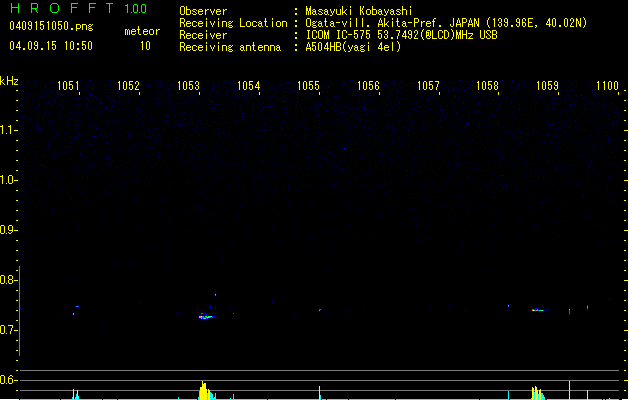Viewport: 629px width, 400px height.
Task: Select the file name 0409151050.png
Action: pyautogui.click(x=51, y=26)
